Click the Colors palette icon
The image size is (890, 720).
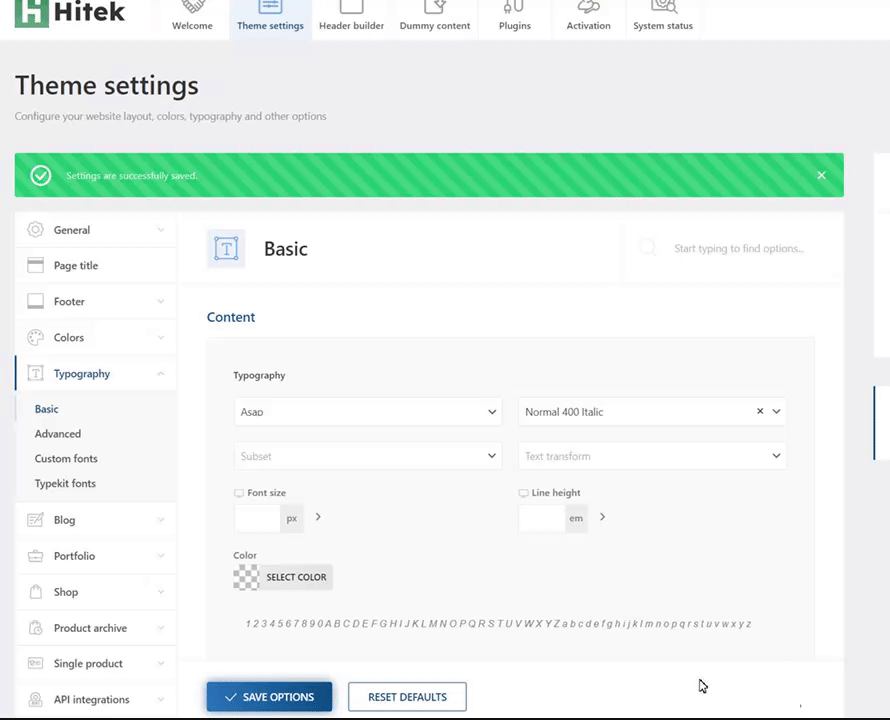click(x=35, y=337)
